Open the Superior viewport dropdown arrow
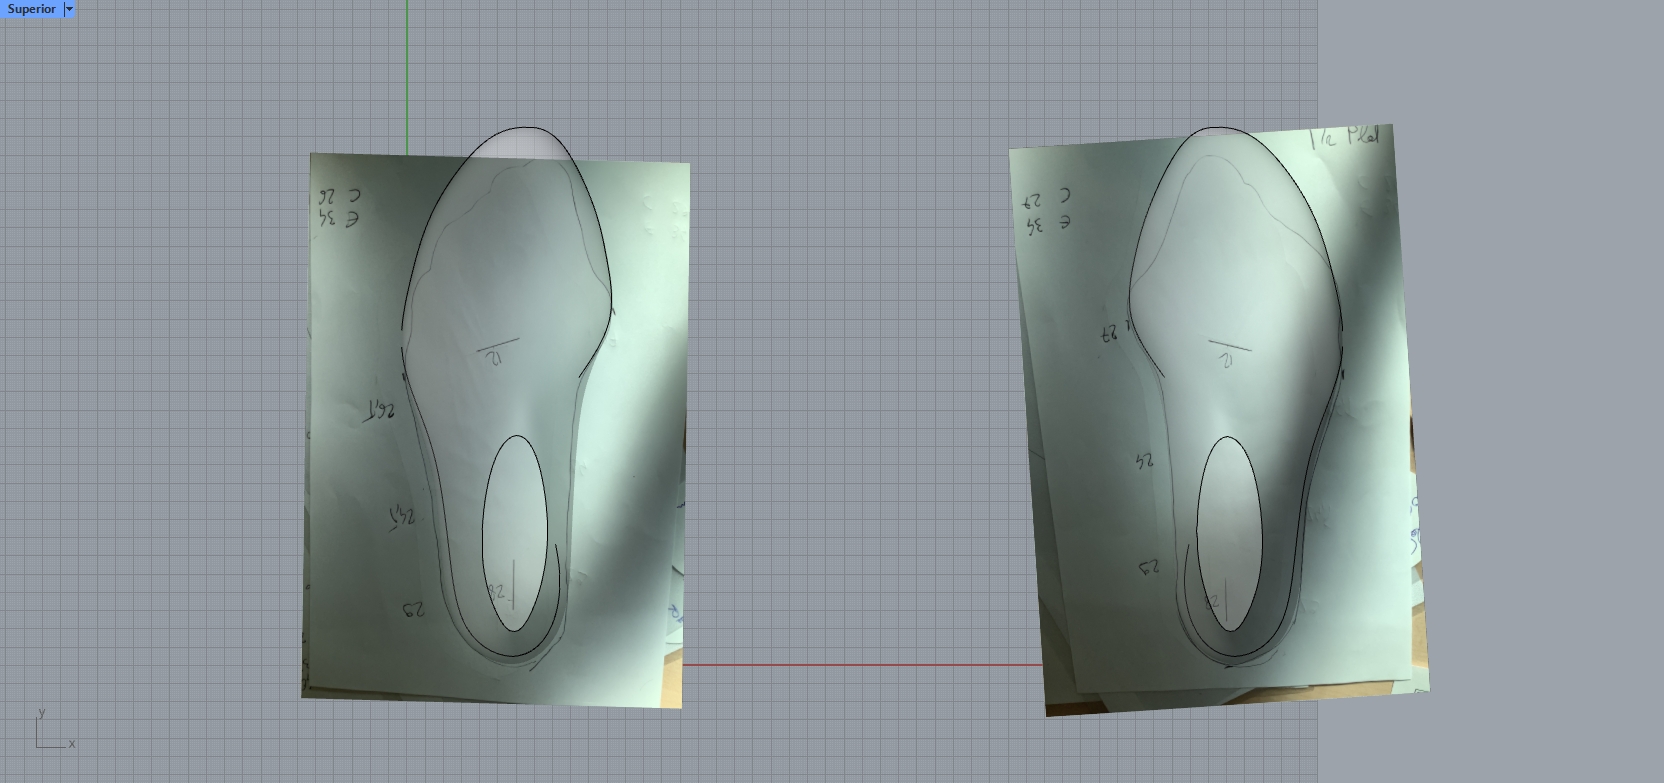 pyautogui.click(x=69, y=9)
